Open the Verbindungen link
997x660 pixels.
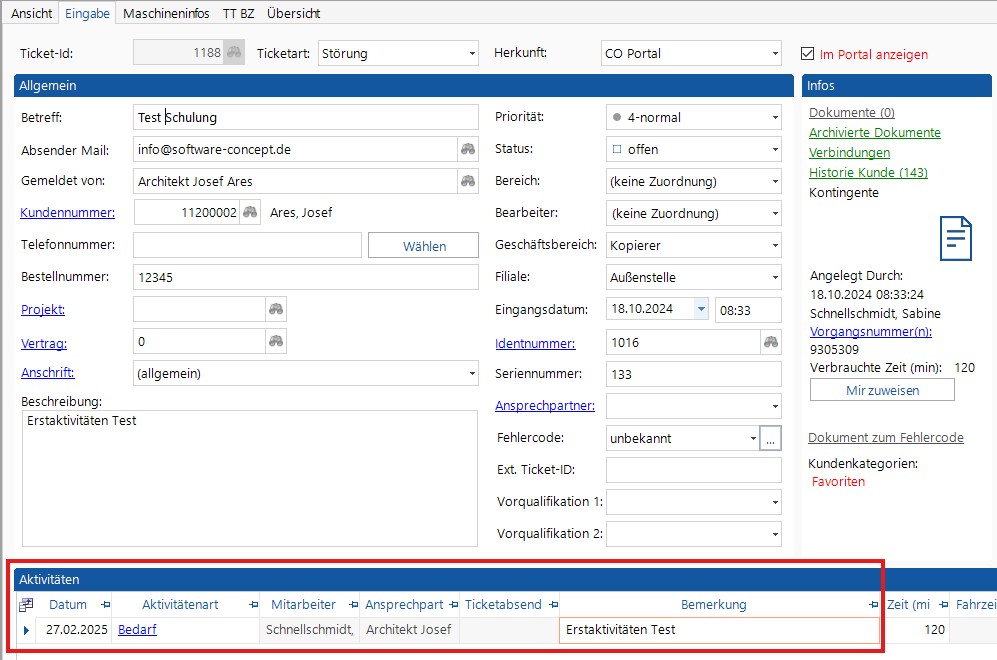point(849,153)
